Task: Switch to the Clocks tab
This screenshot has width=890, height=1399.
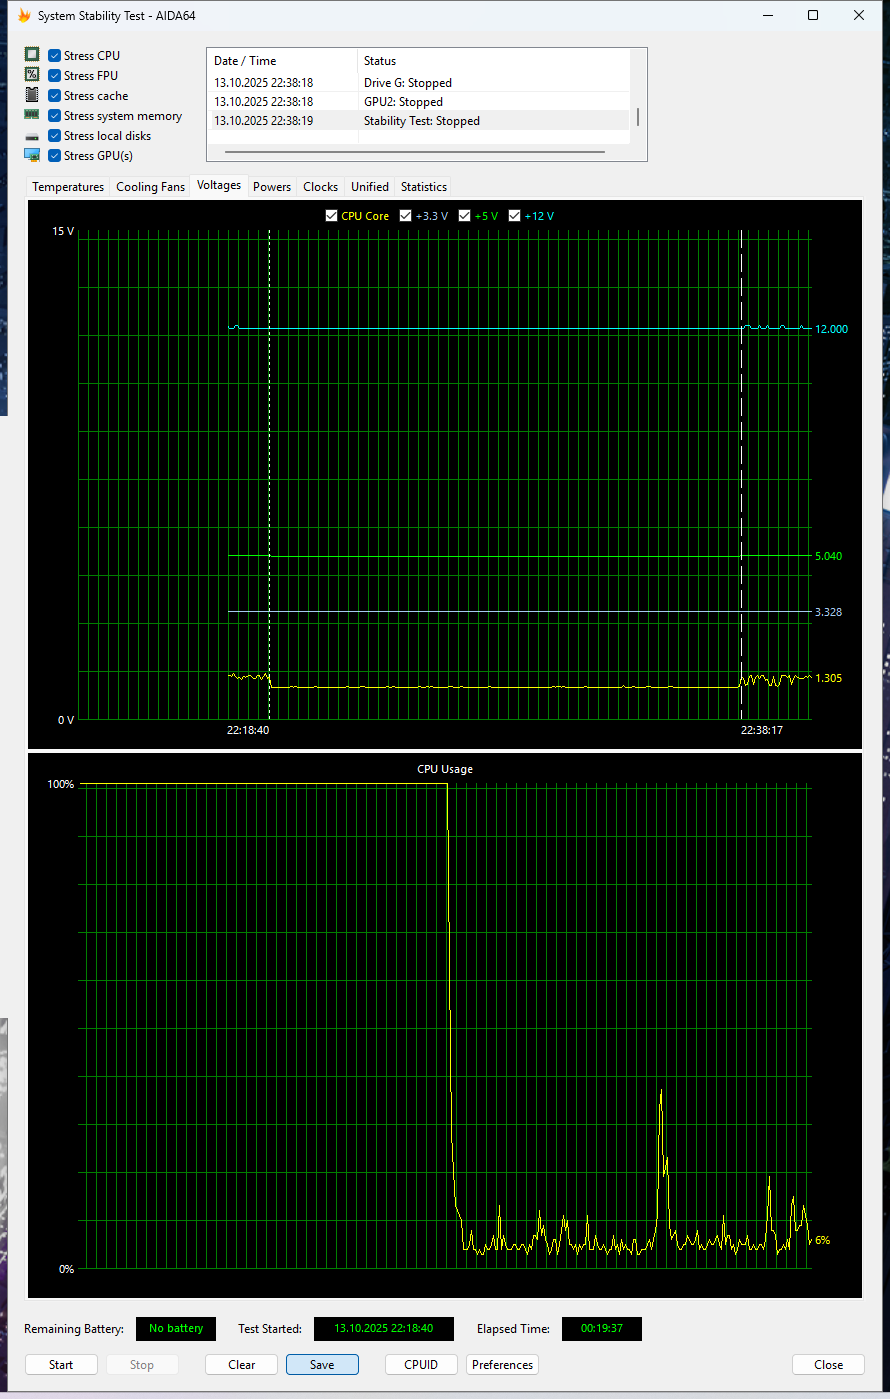Action: click(x=320, y=186)
